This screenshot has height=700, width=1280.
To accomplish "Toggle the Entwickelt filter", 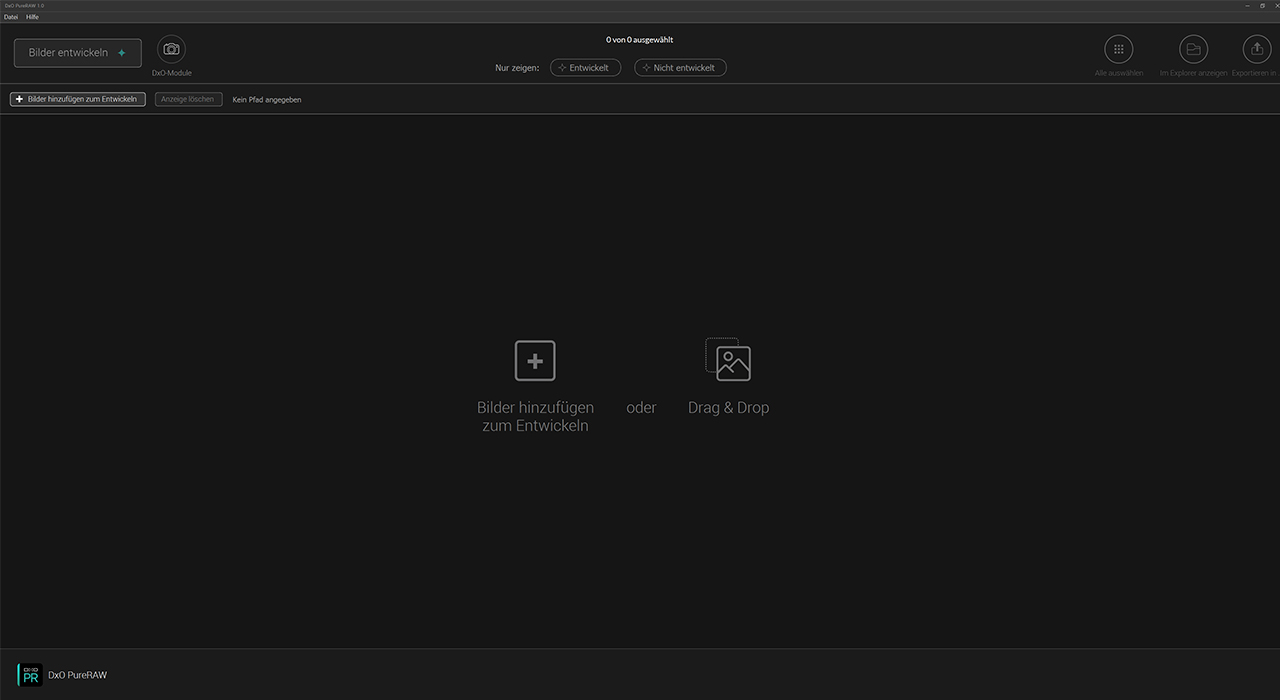I will pyautogui.click(x=585, y=68).
